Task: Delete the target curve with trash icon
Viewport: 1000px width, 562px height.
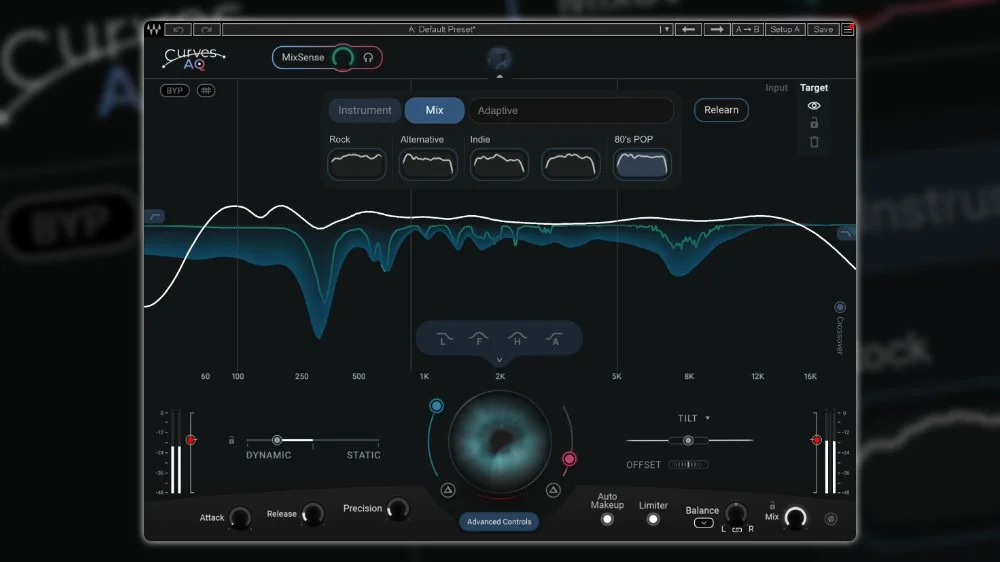Action: coord(814,142)
